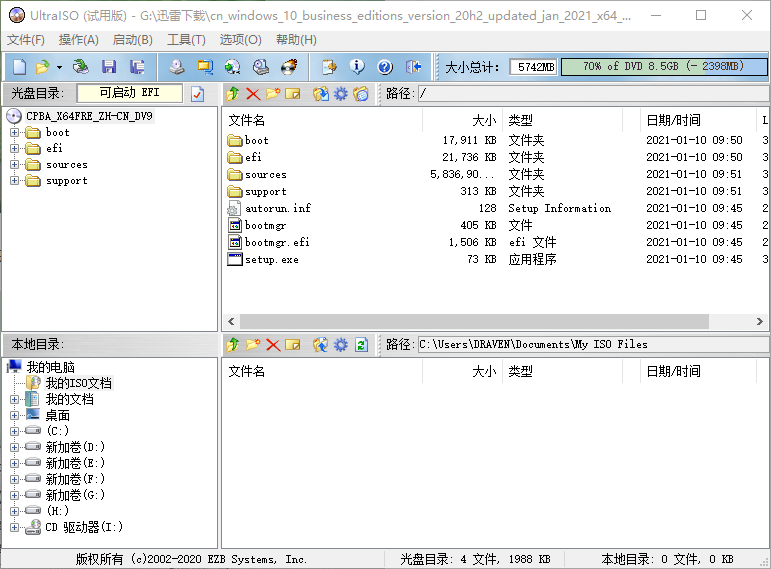Screen dimensions: 771x569
Task: Open the 文件(F) menu
Action: [x=26, y=40]
